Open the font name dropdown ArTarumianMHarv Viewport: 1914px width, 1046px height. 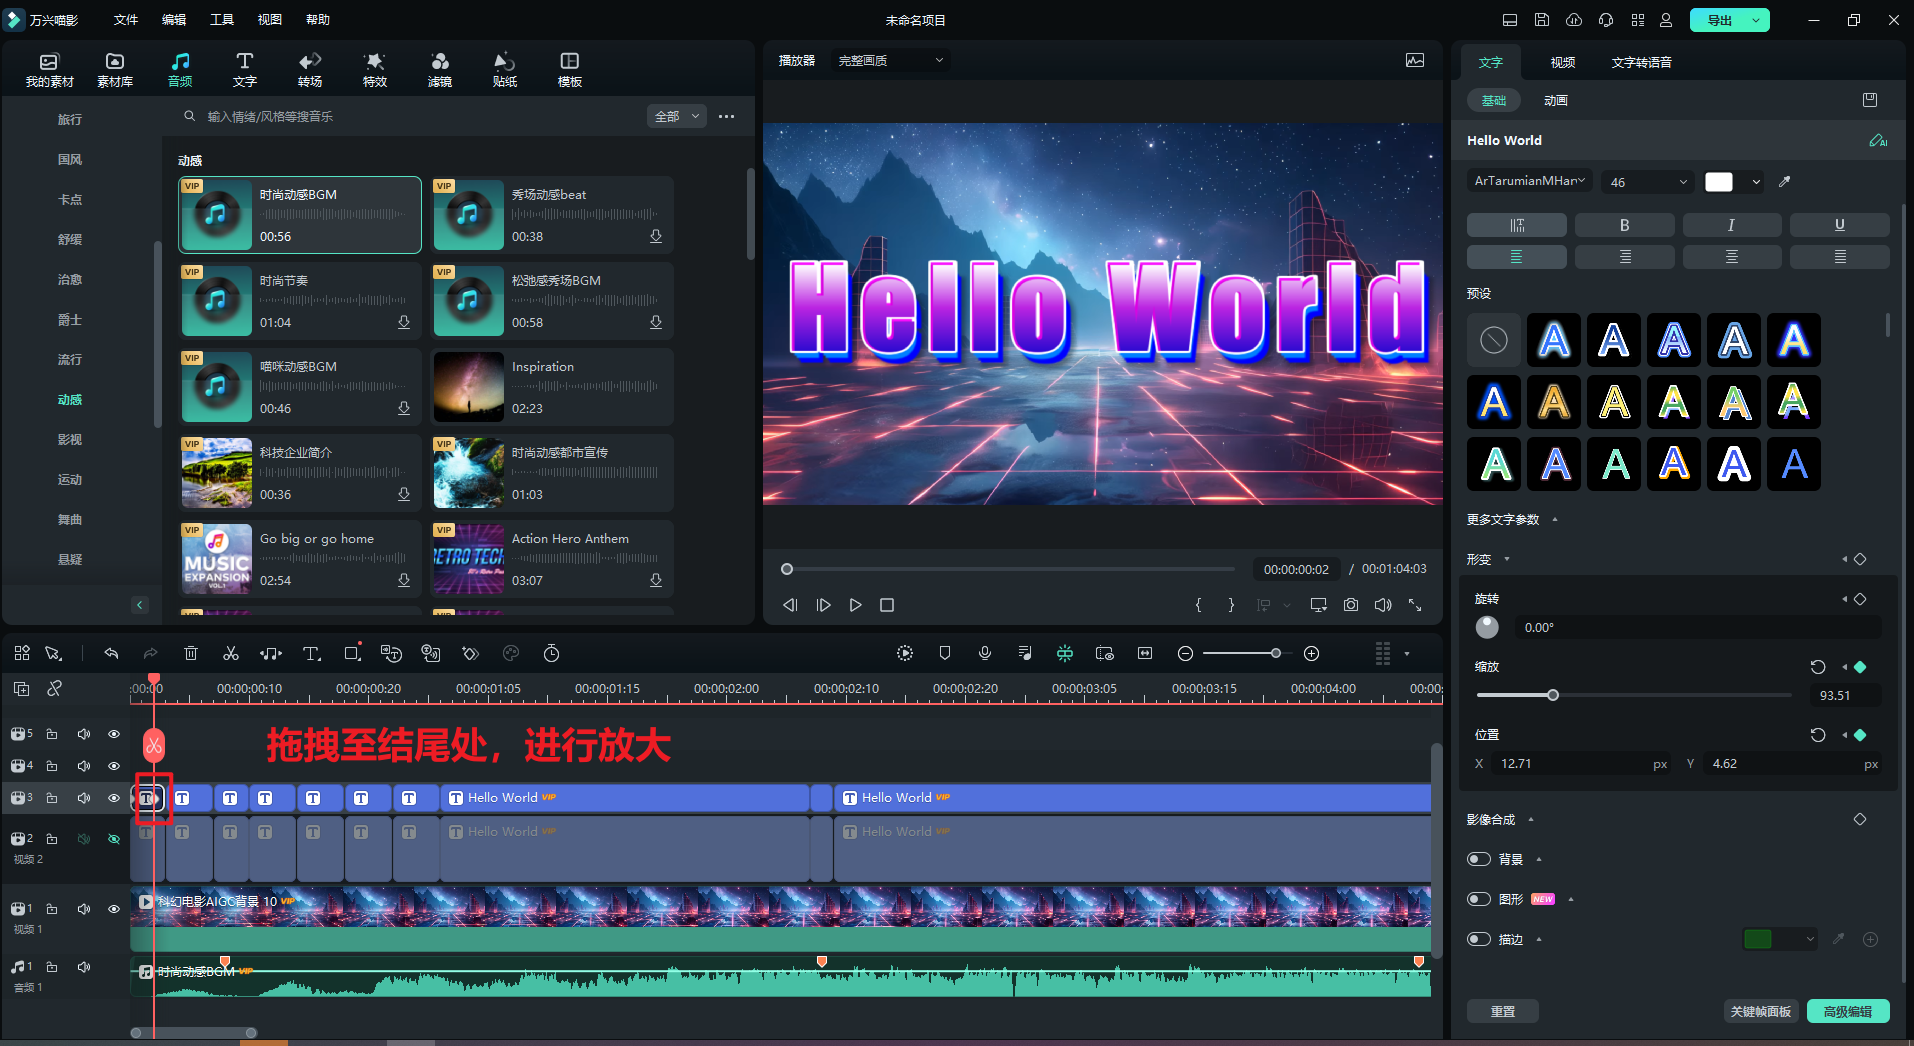pos(1529,182)
